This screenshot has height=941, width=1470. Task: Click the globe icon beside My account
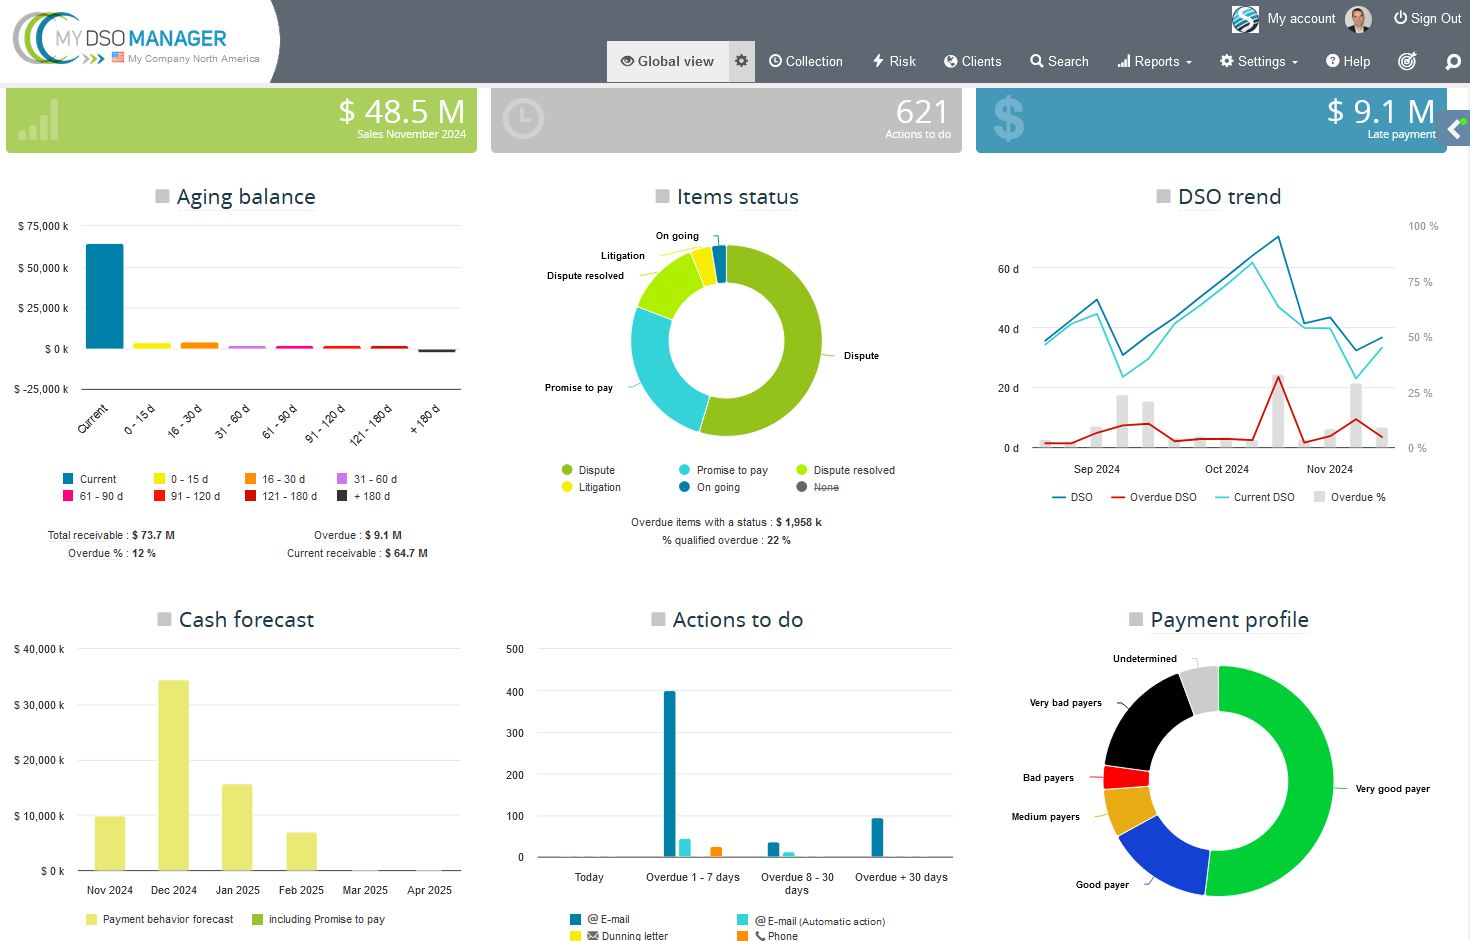(x=1245, y=19)
